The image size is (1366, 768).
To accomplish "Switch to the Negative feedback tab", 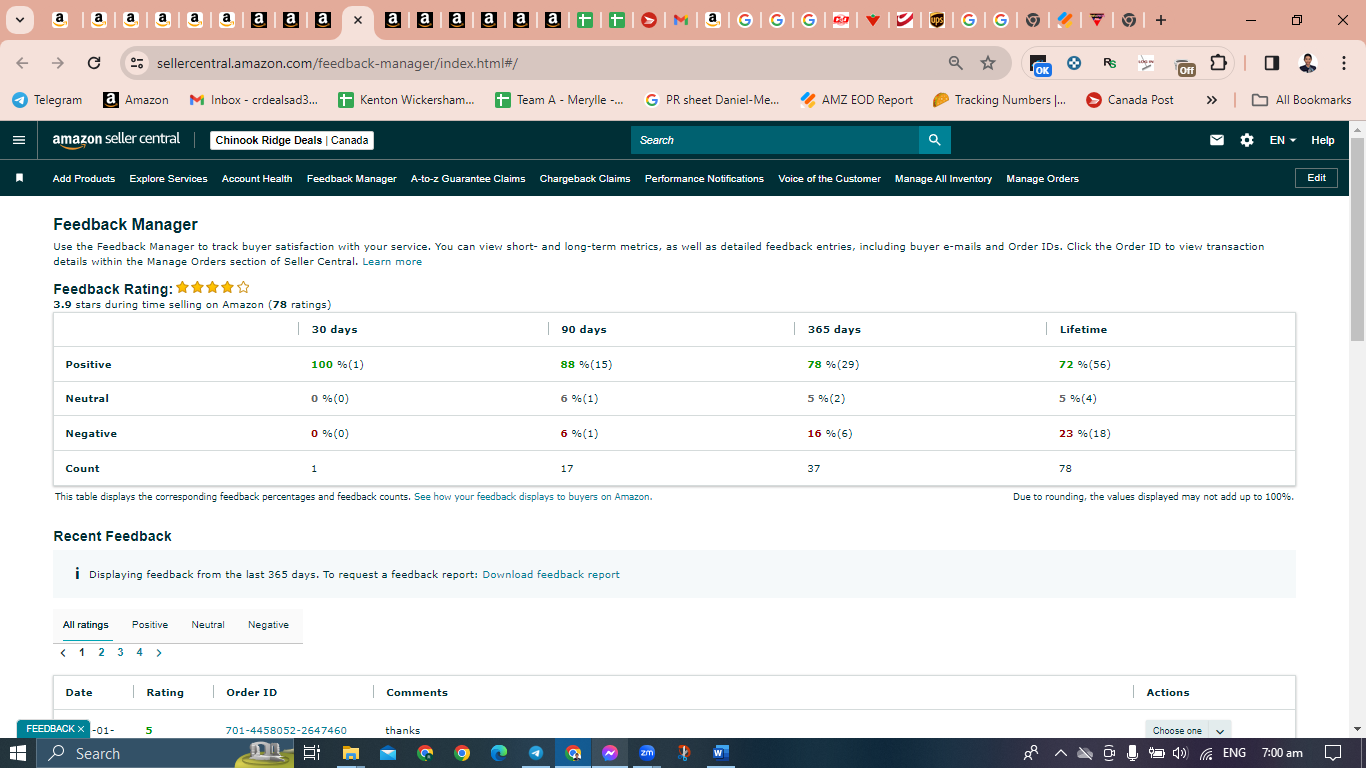I will [x=268, y=625].
